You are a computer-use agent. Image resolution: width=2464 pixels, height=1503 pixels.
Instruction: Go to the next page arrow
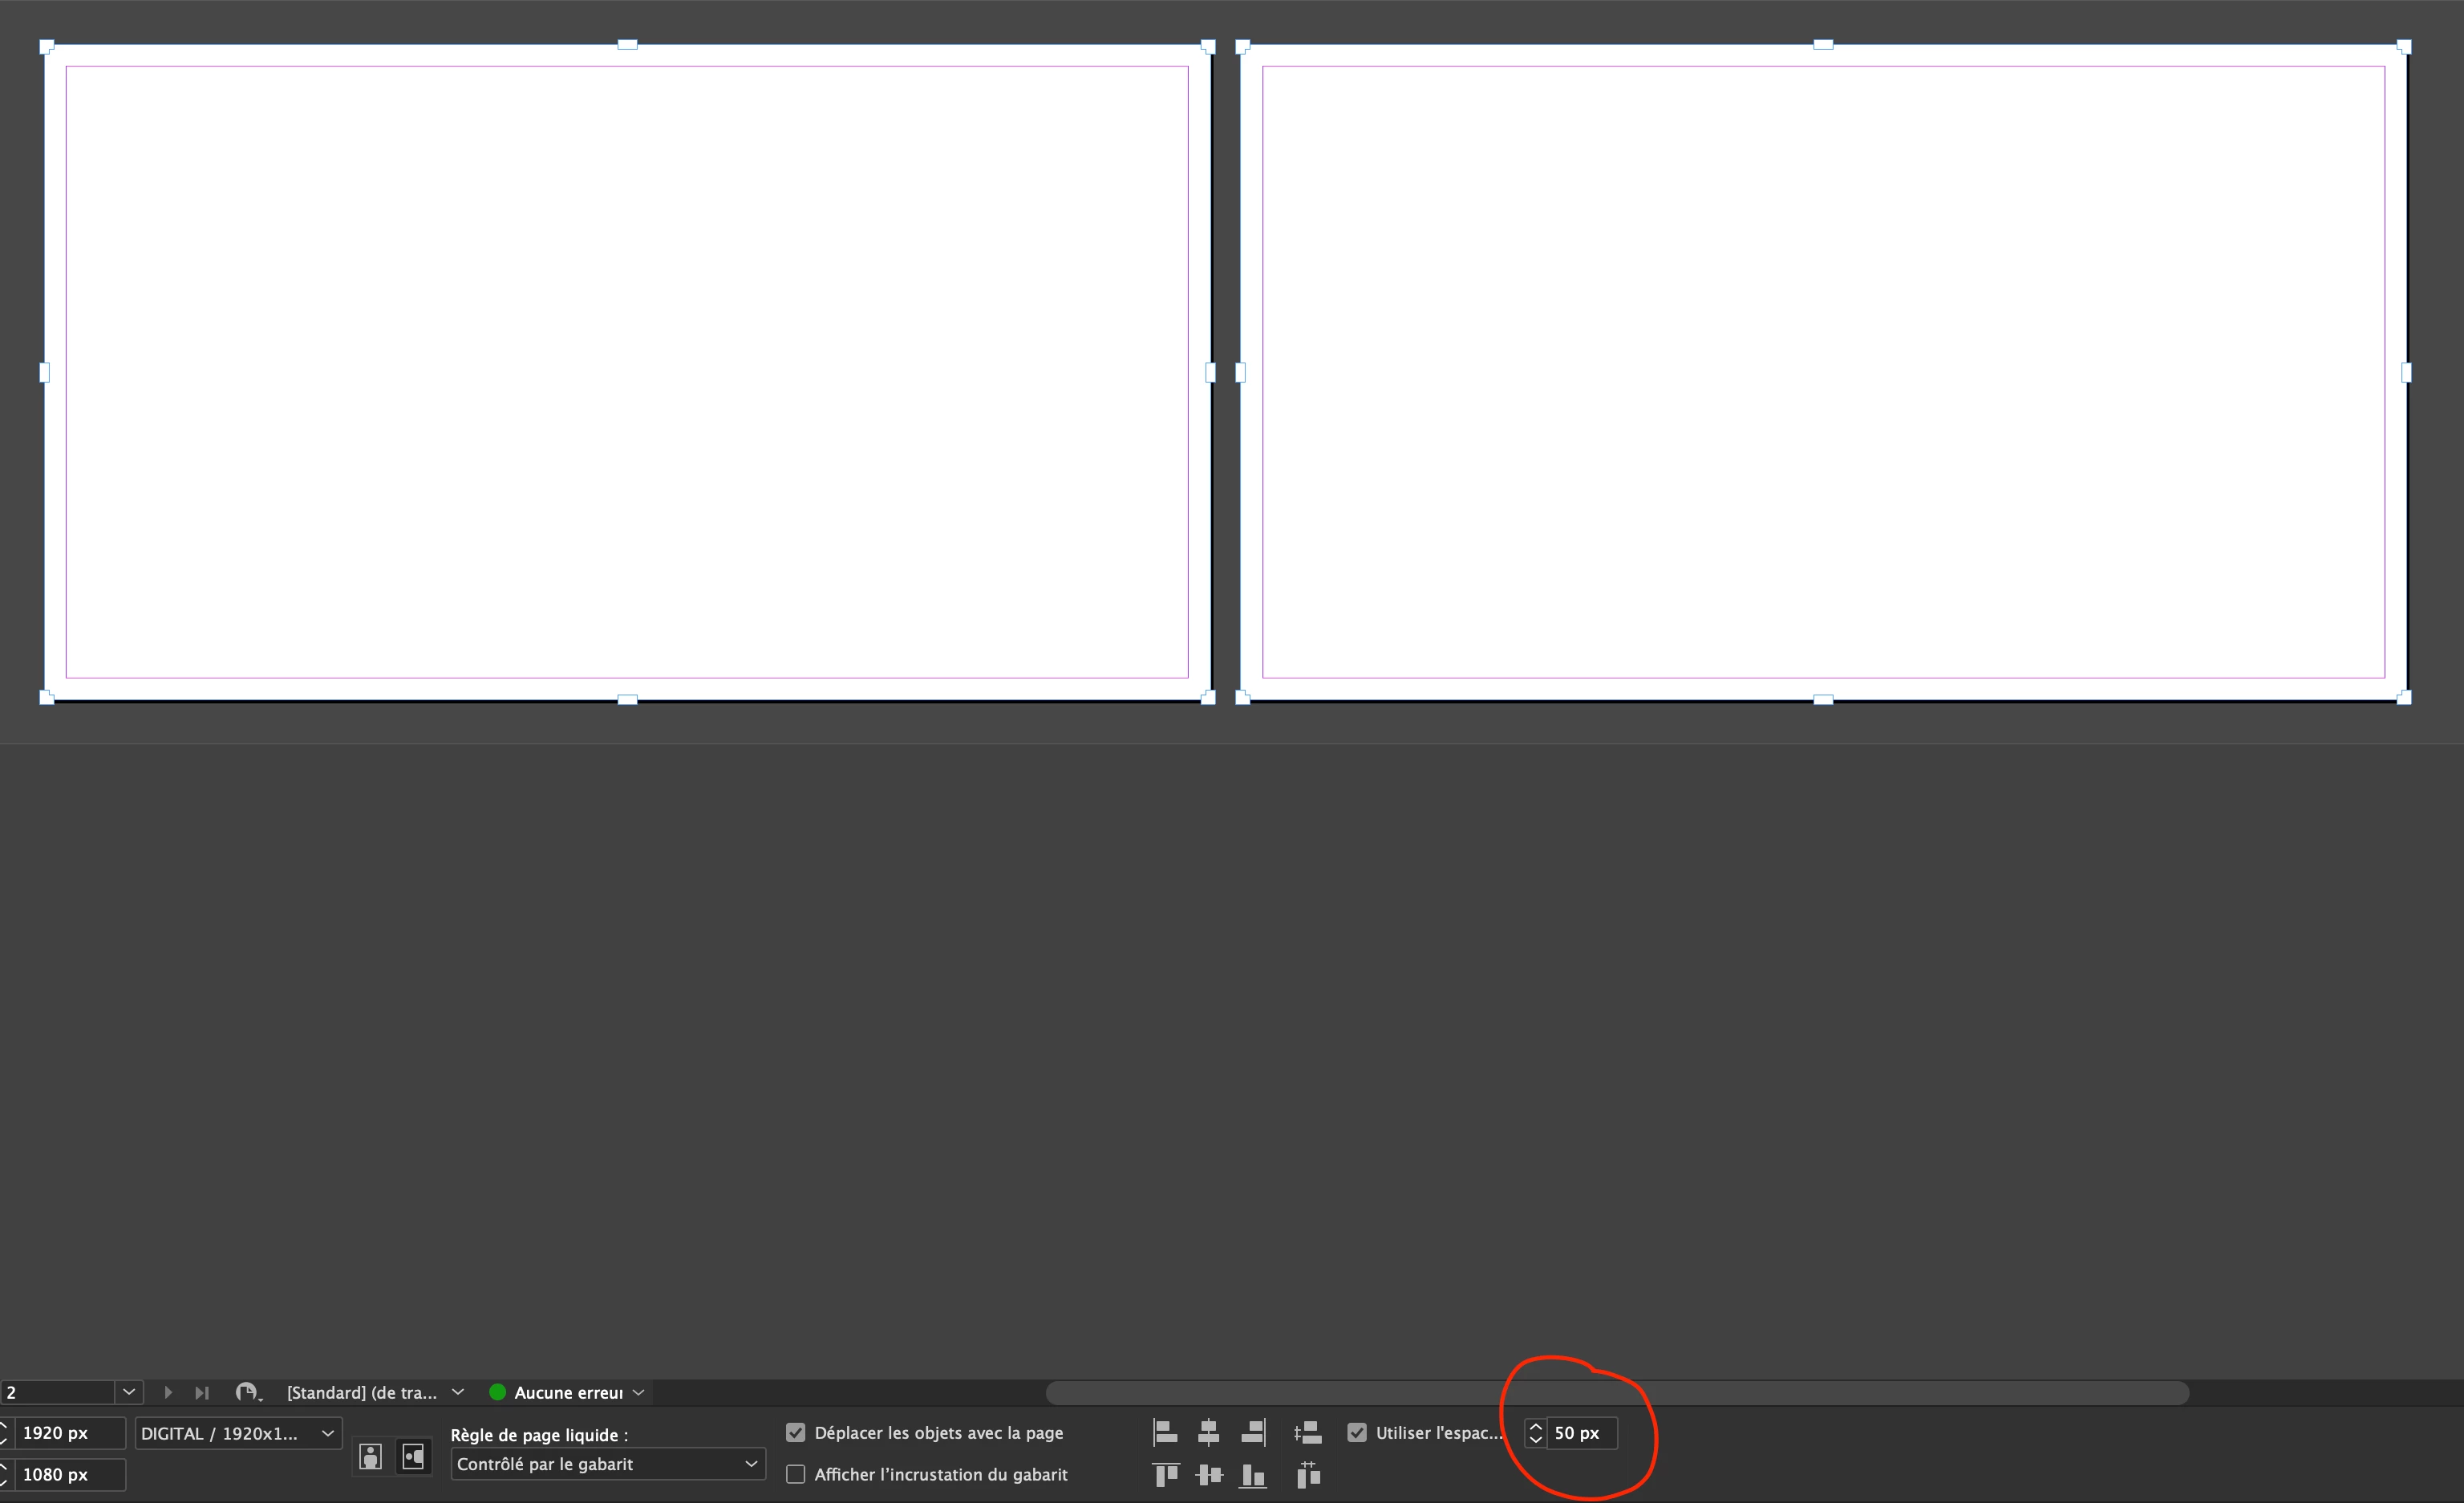(168, 1392)
